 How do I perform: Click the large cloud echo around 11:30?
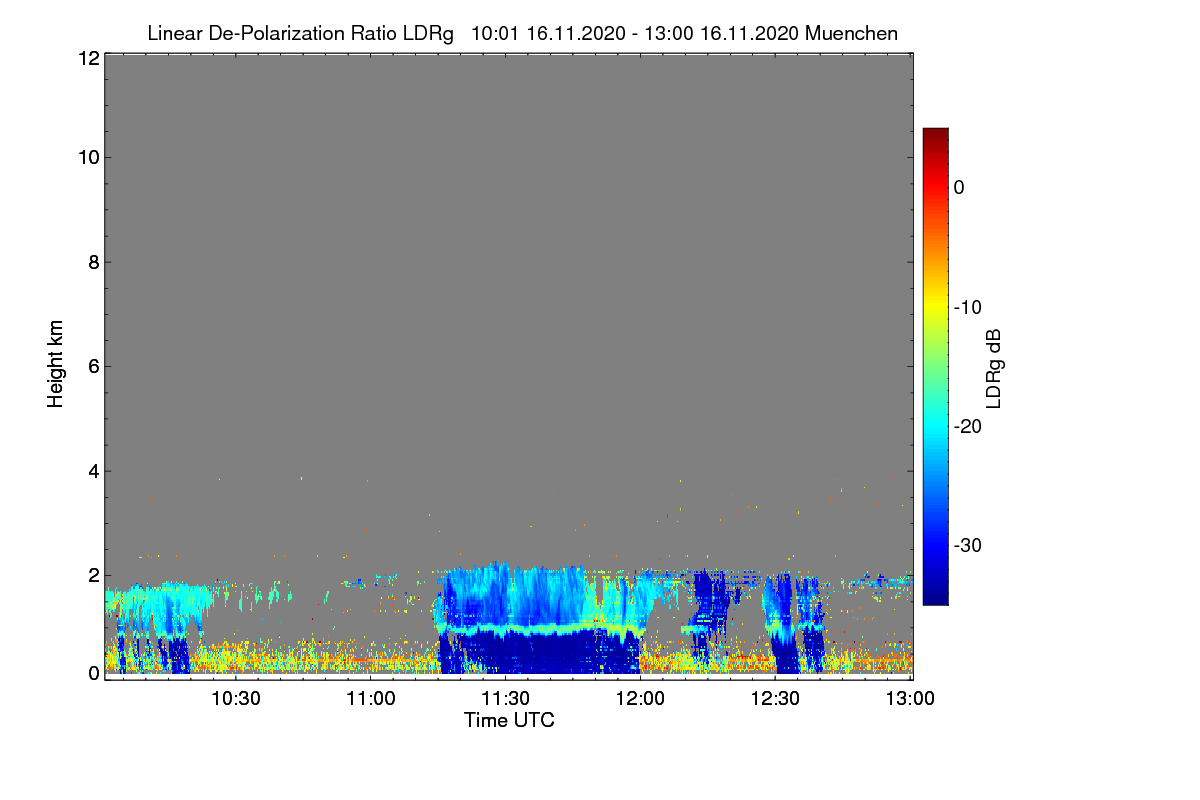tap(540, 620)
